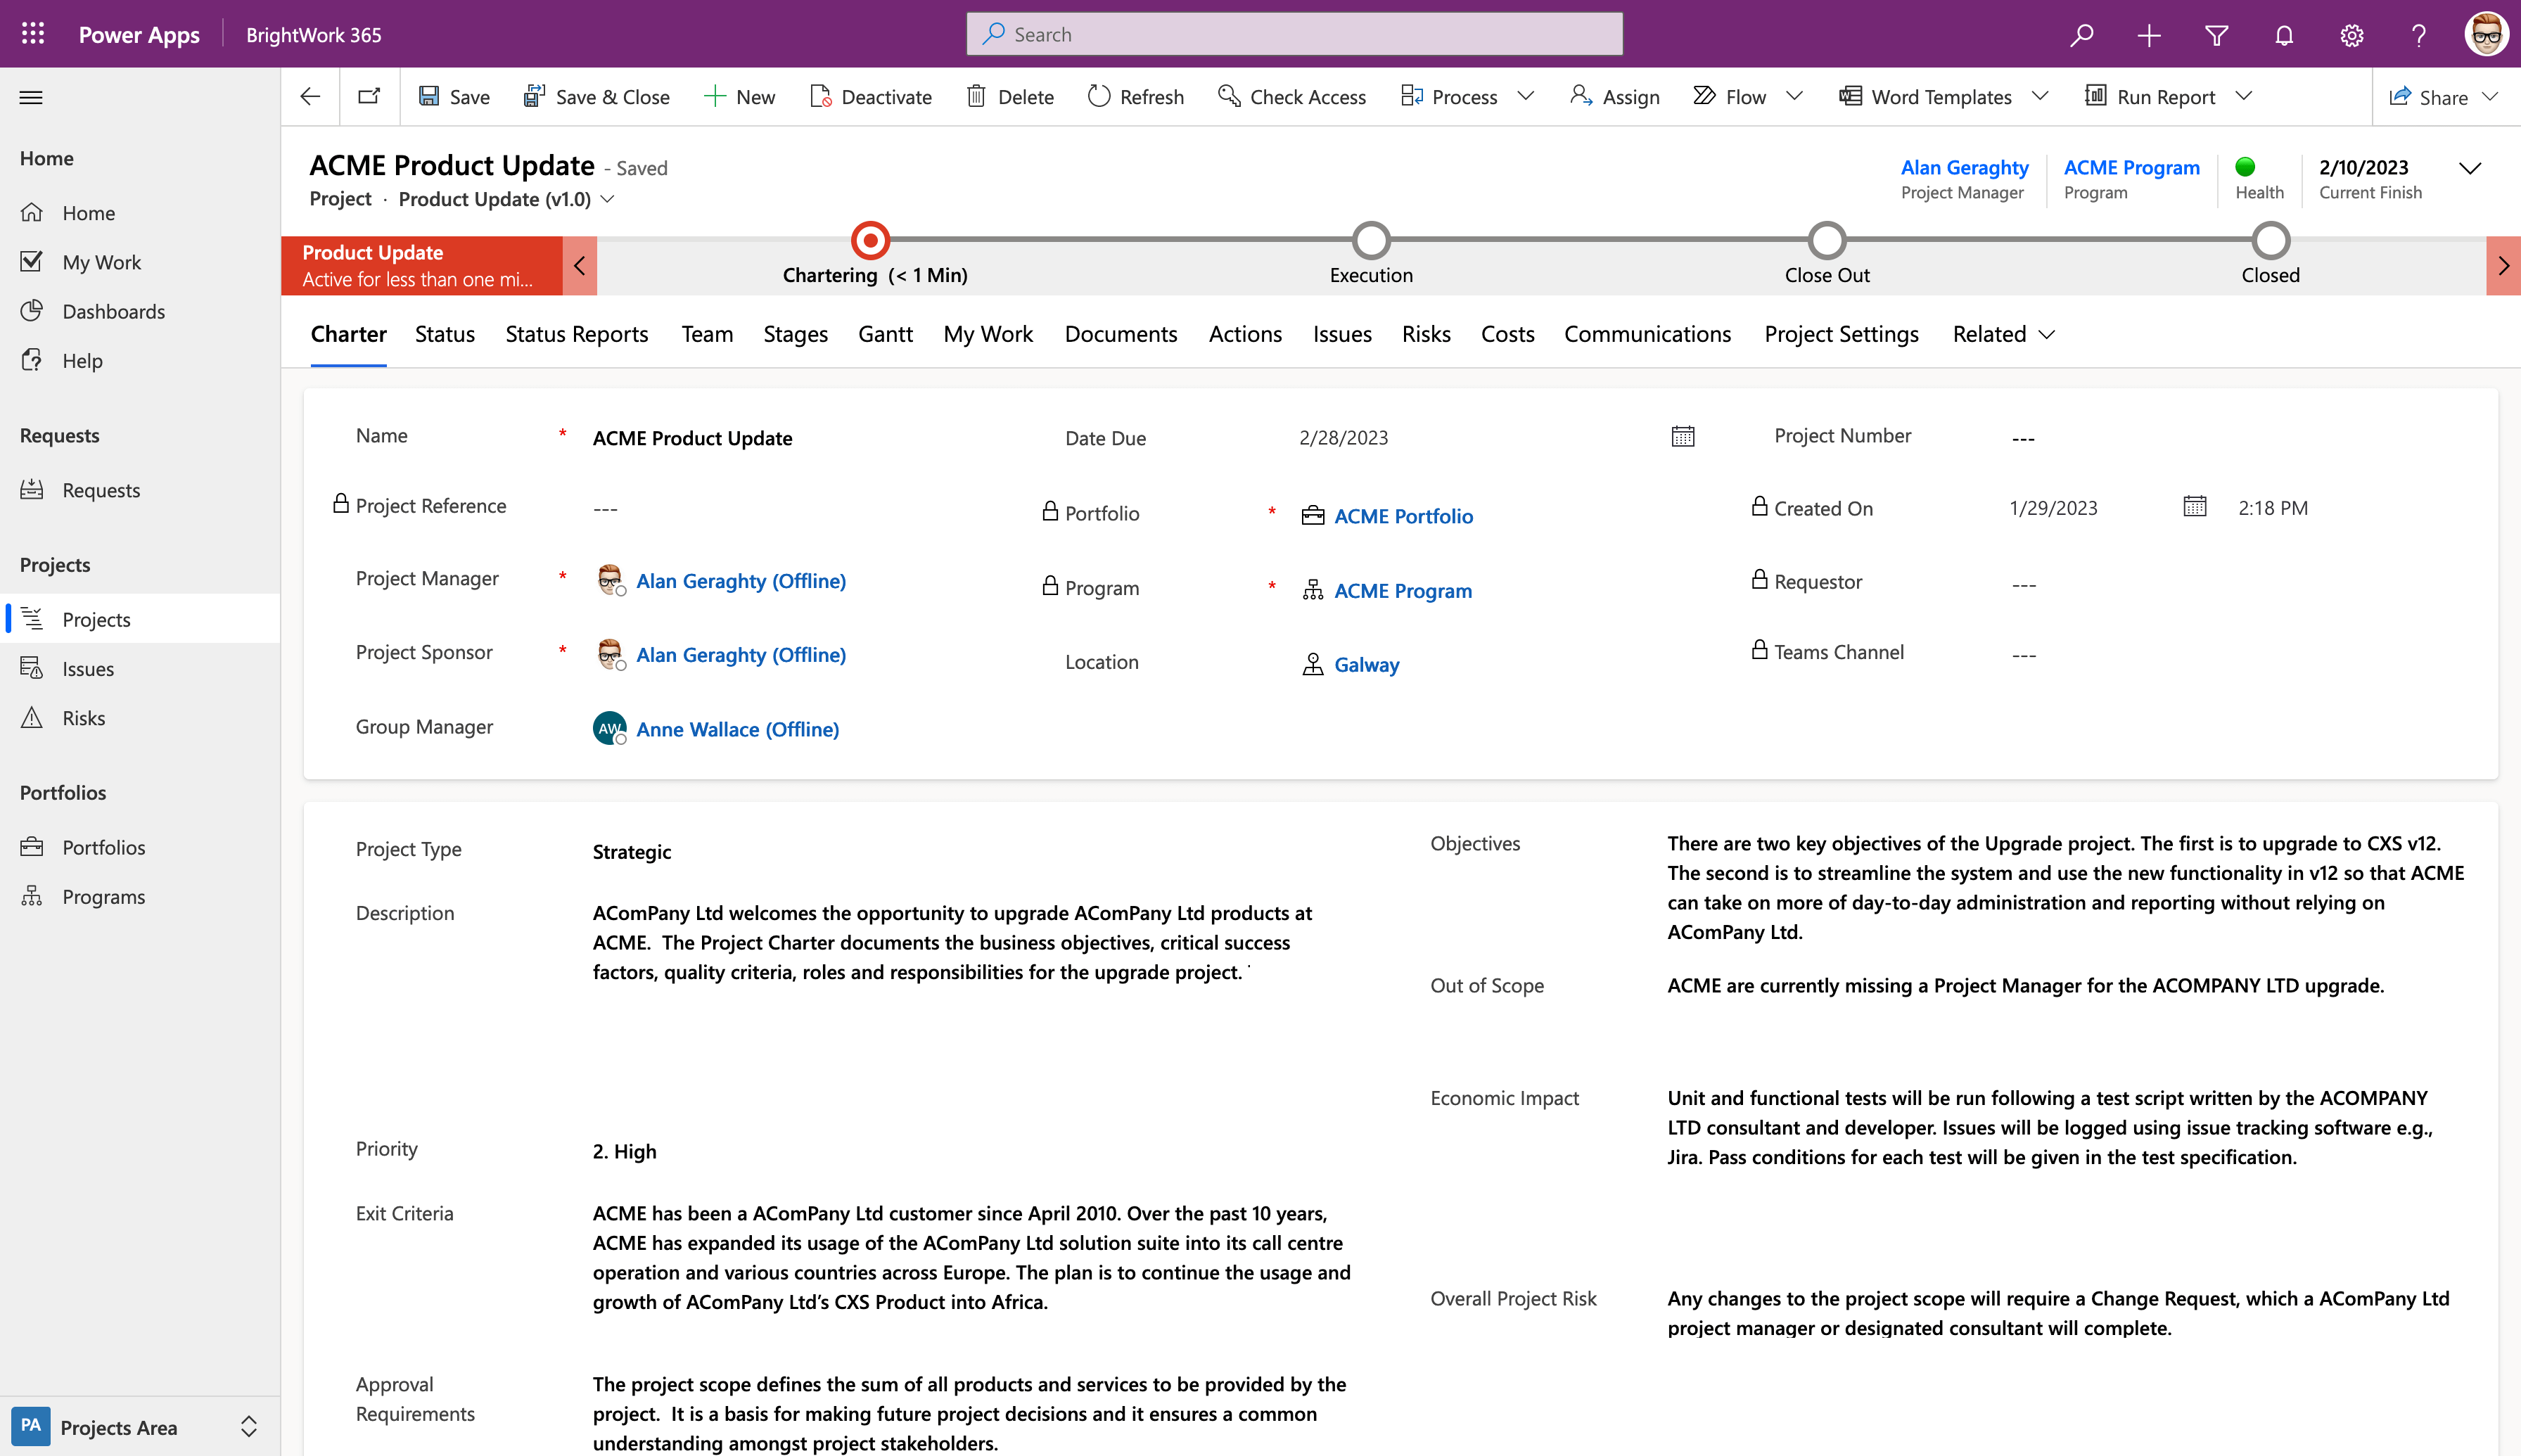Select the Closed stage marker
Screen dimensions: 2521x1456
2271,240
